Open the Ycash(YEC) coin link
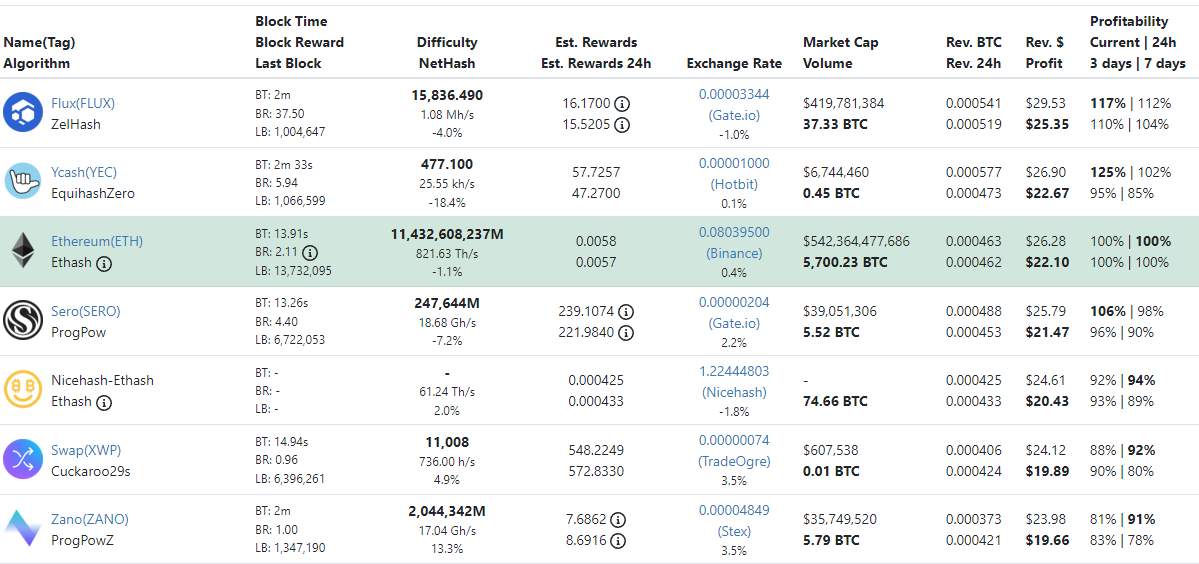 84,172
